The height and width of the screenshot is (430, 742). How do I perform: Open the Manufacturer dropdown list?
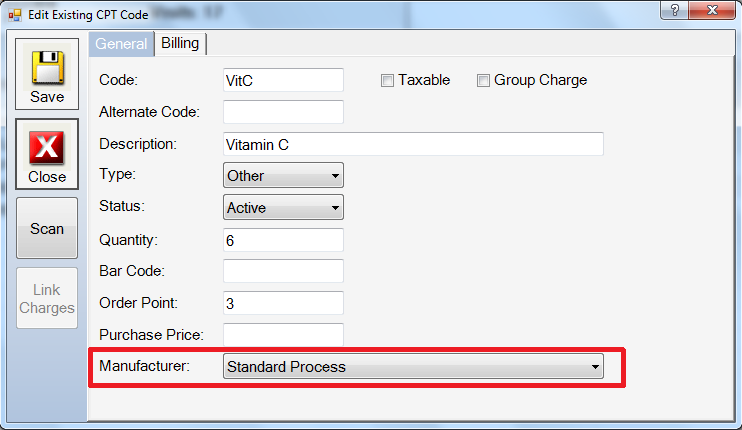tap(596, 367)
